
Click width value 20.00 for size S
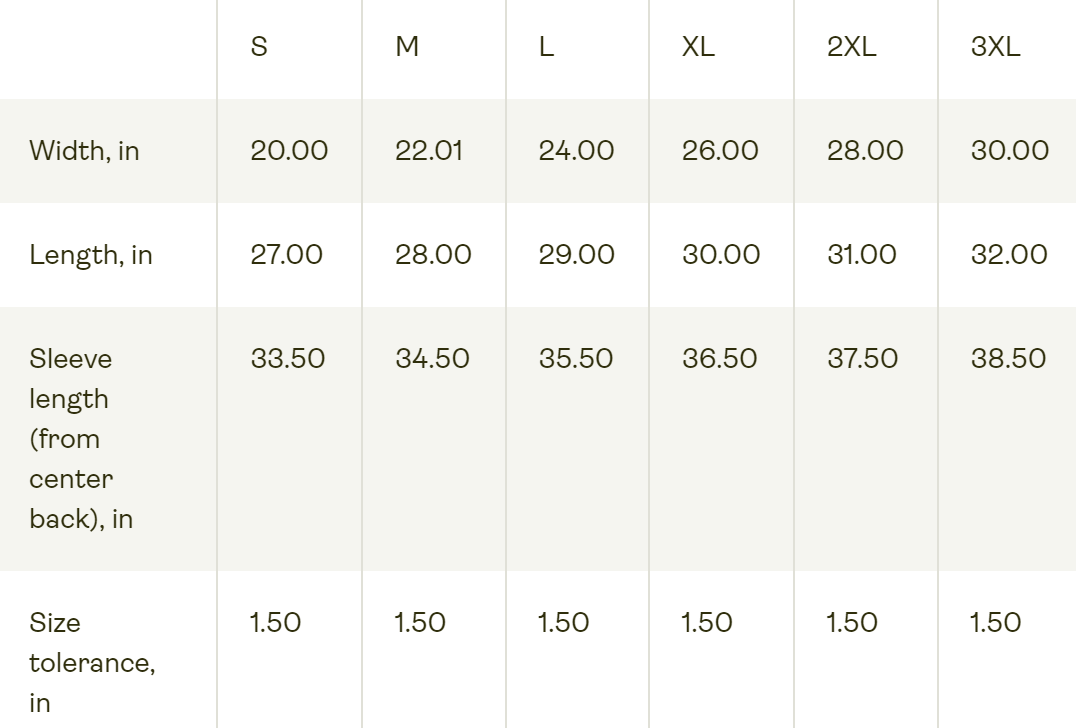289,151
